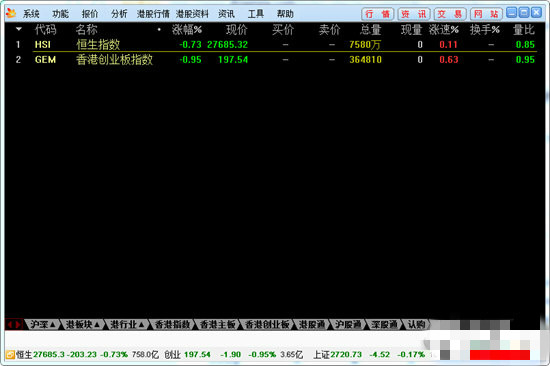Click the red 资讯 button
550x366 pixels.
point(414,14)
